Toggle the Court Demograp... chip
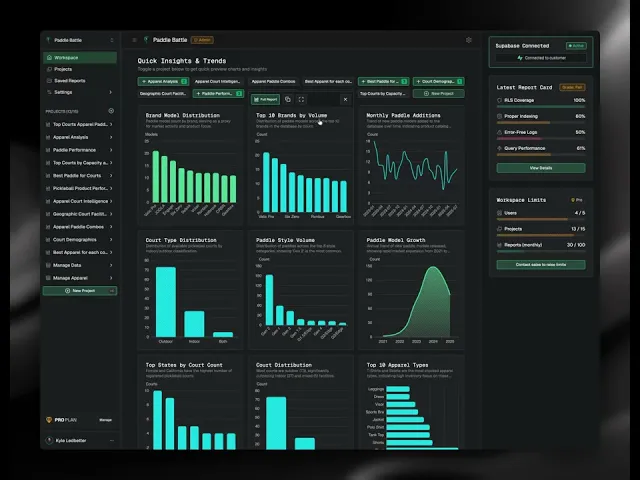Viewport: 640px width, 480px height. (438, 81)
